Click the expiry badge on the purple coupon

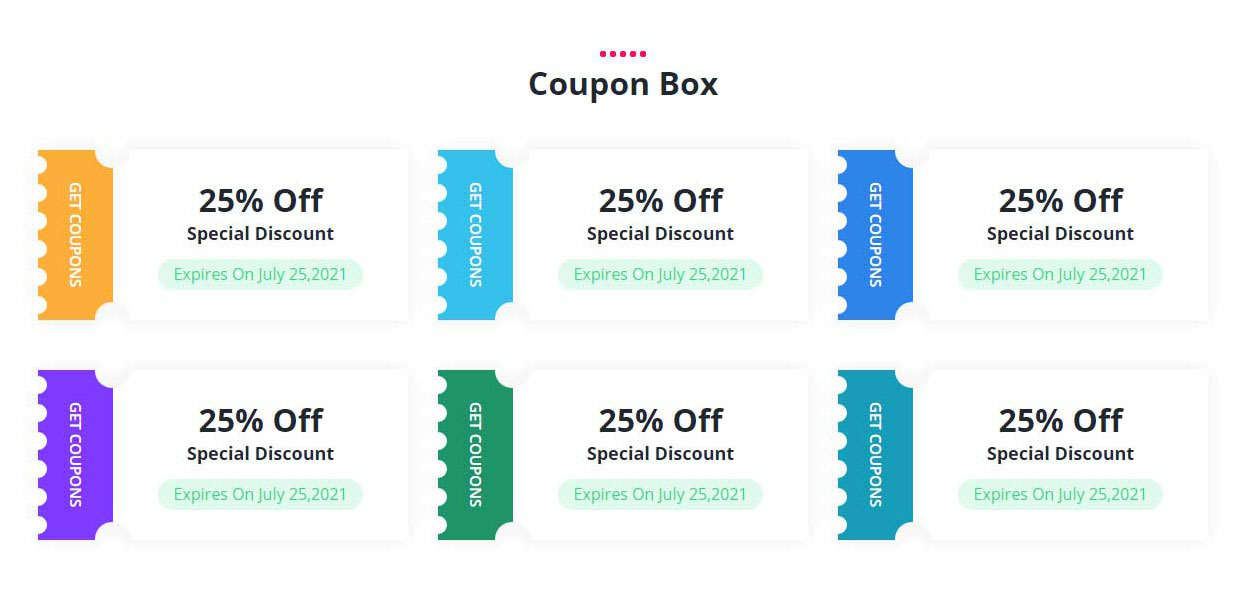pos(260,494)
